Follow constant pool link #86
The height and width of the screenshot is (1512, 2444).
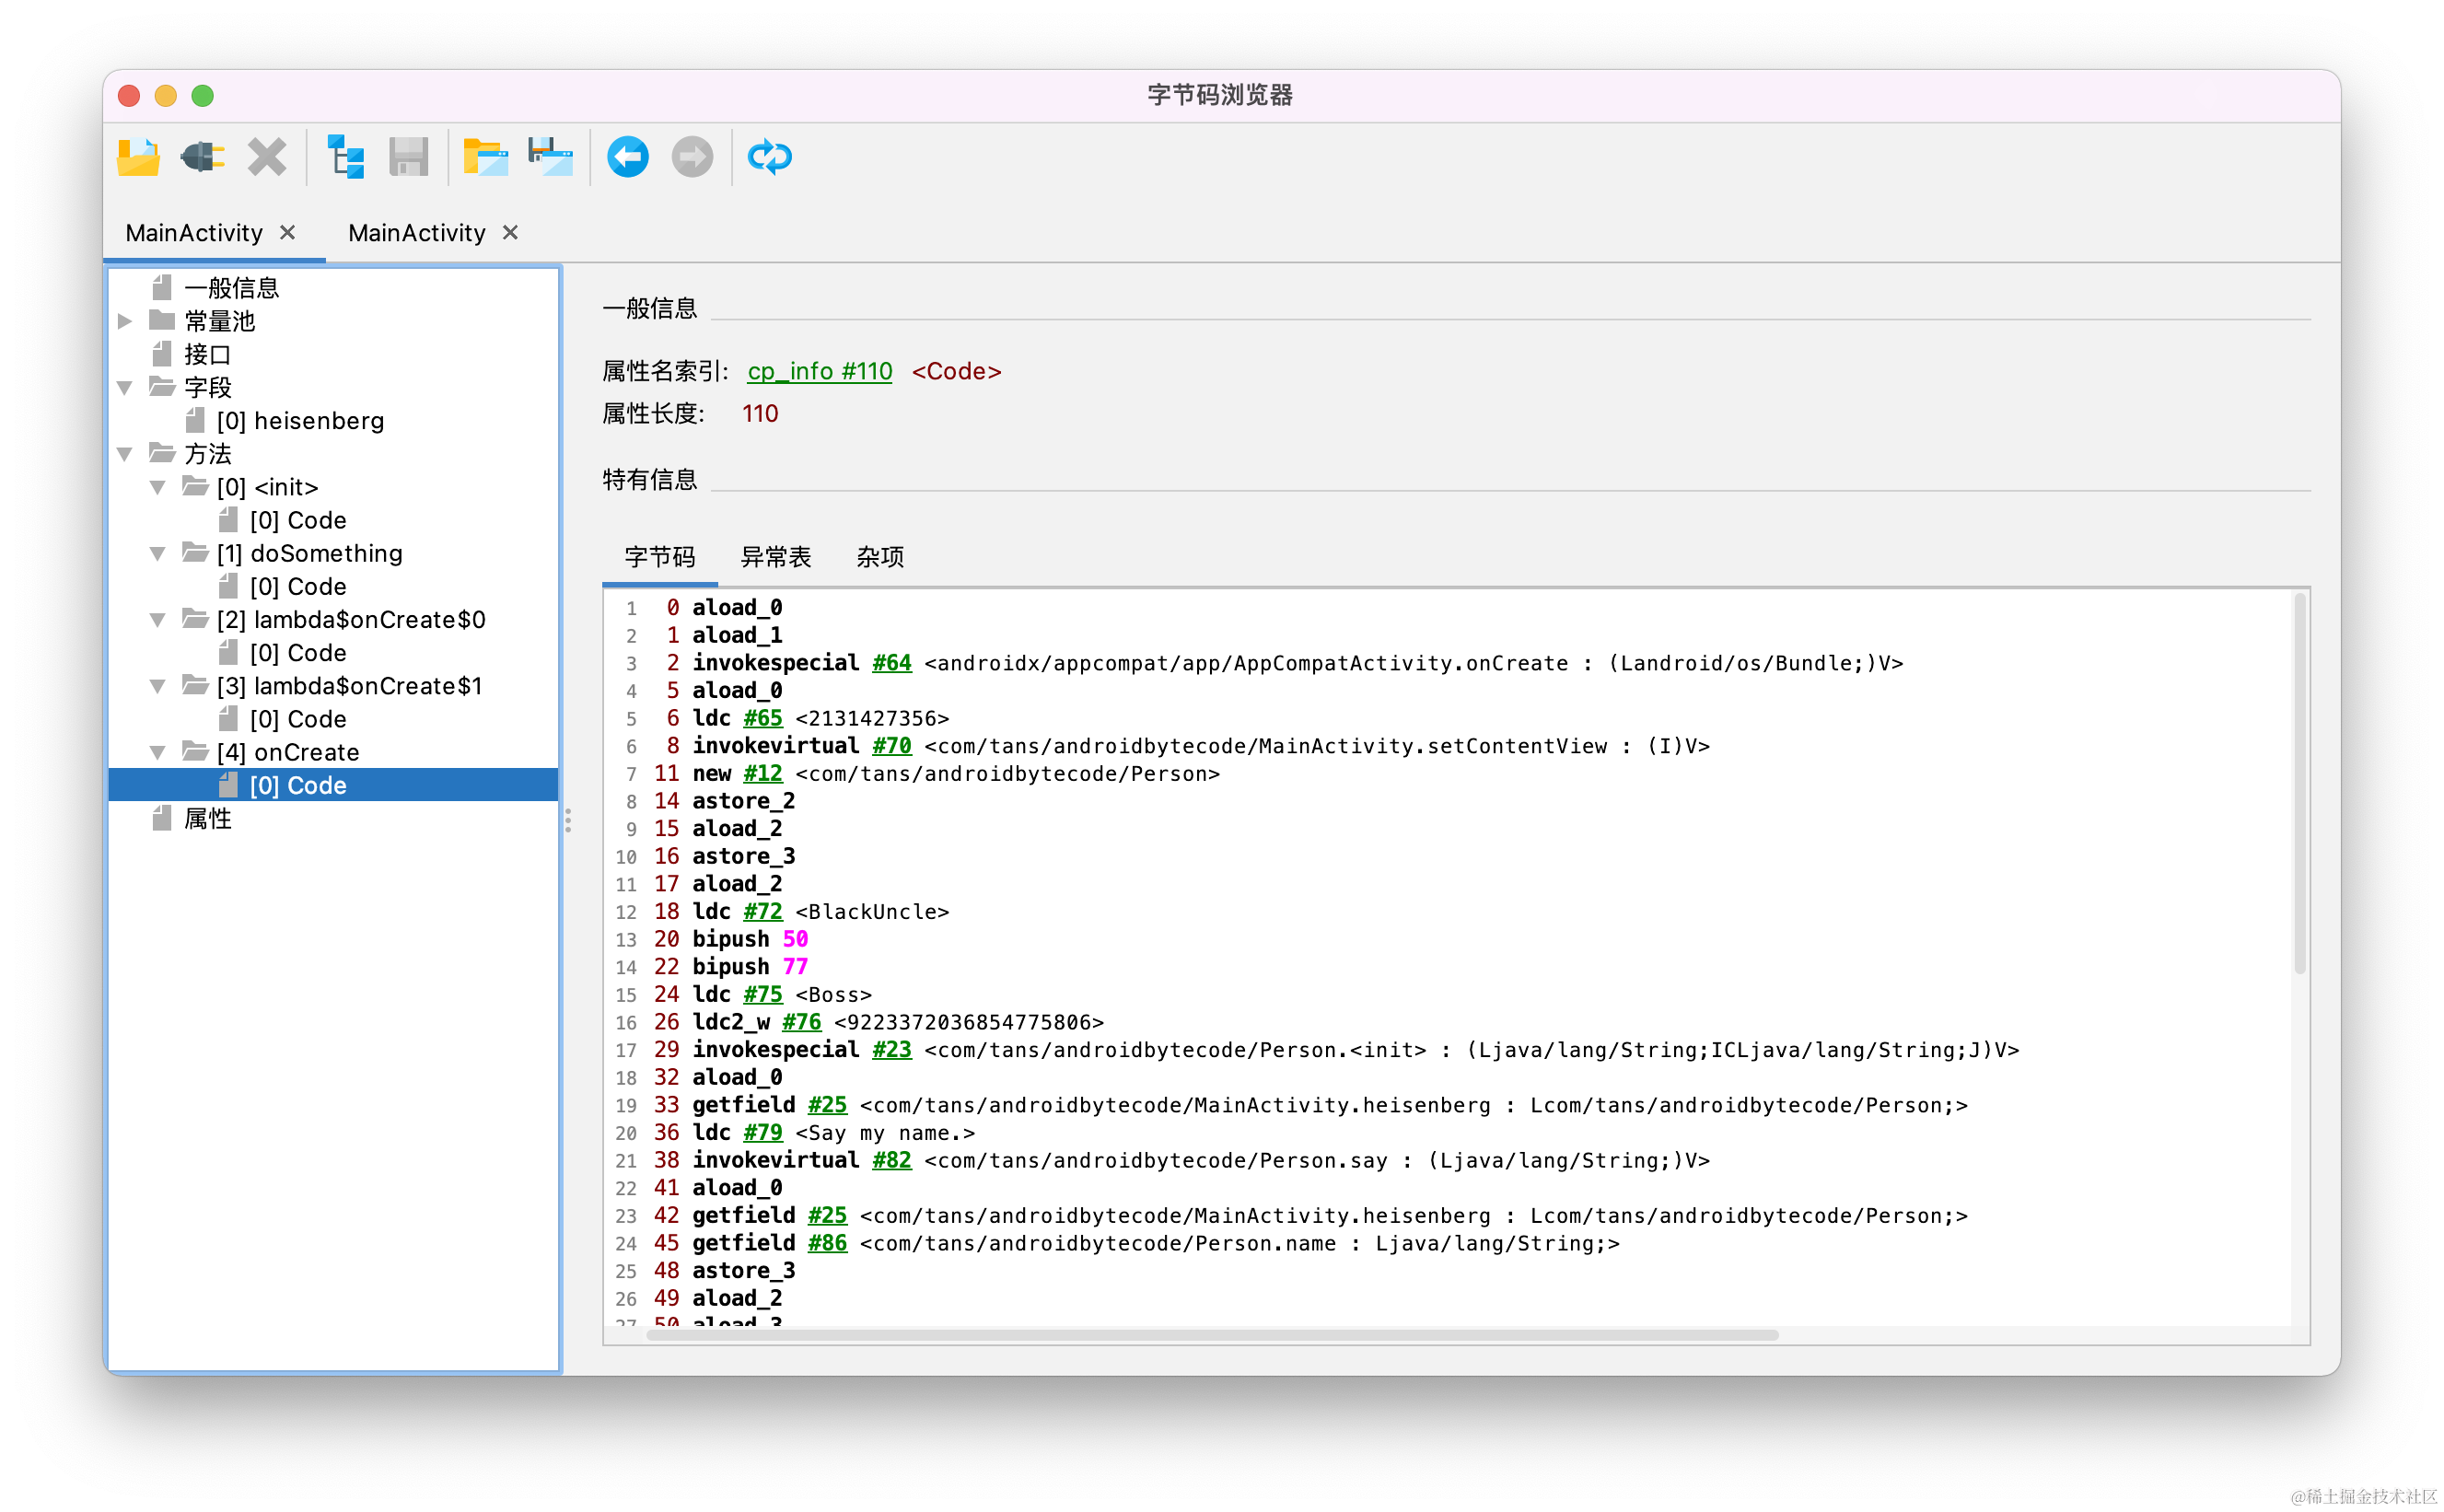(827, 1243)
